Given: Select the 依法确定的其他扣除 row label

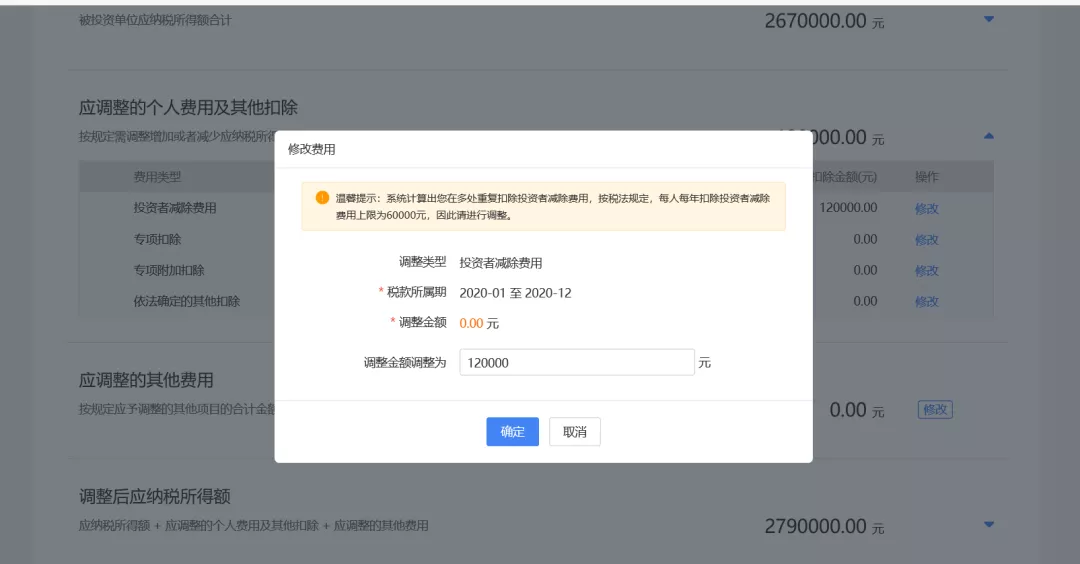Looking at the screenshot, I should 187,301.
